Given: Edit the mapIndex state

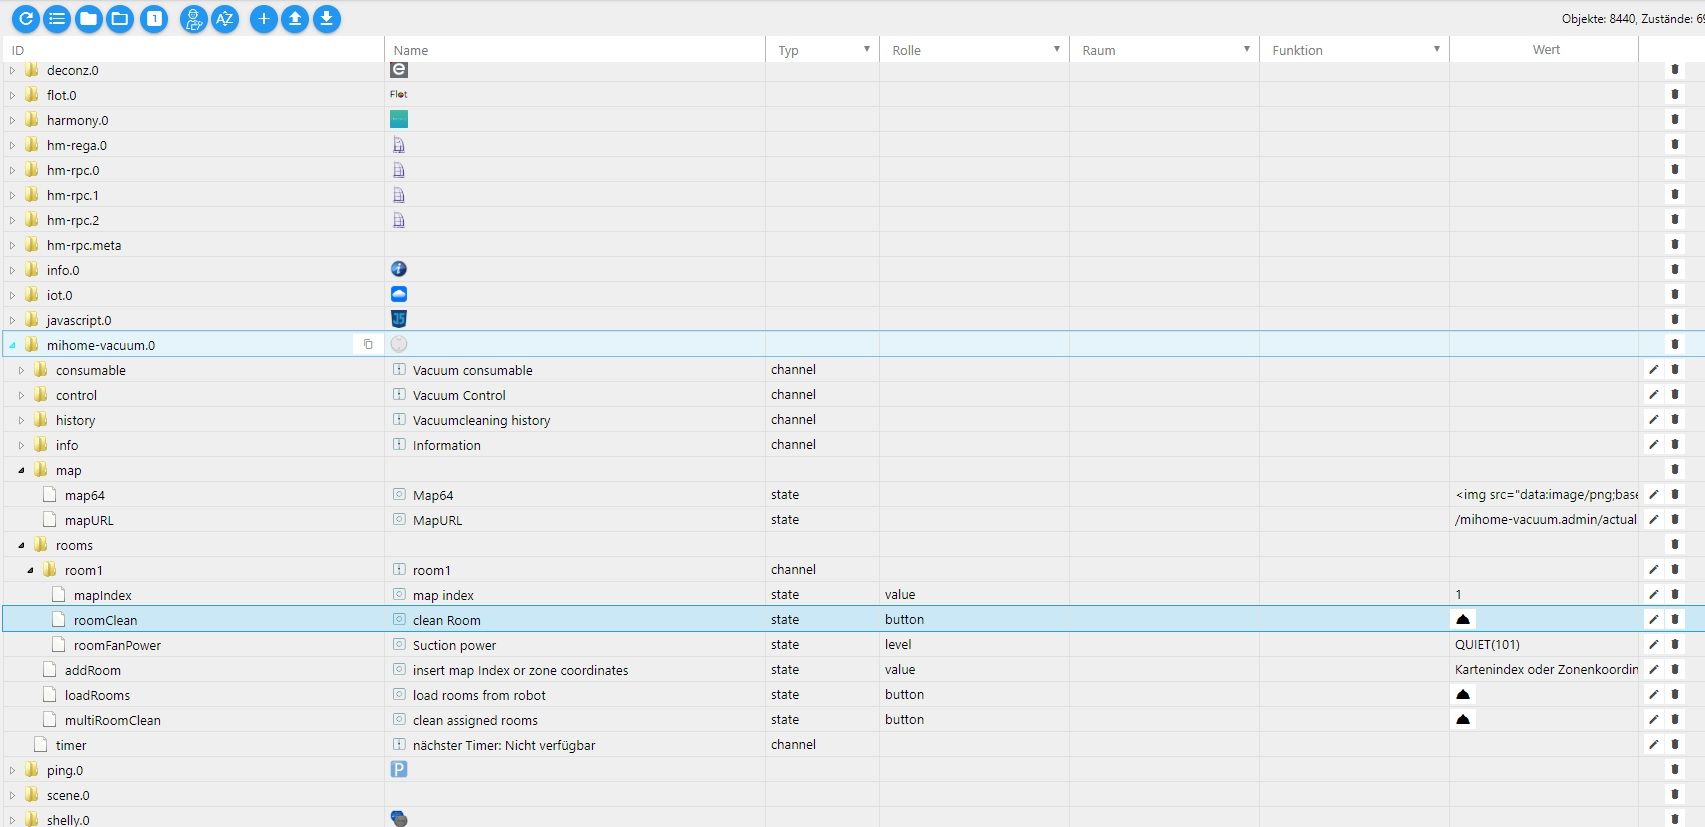Looking at the screenshot, I should 1654,594.
